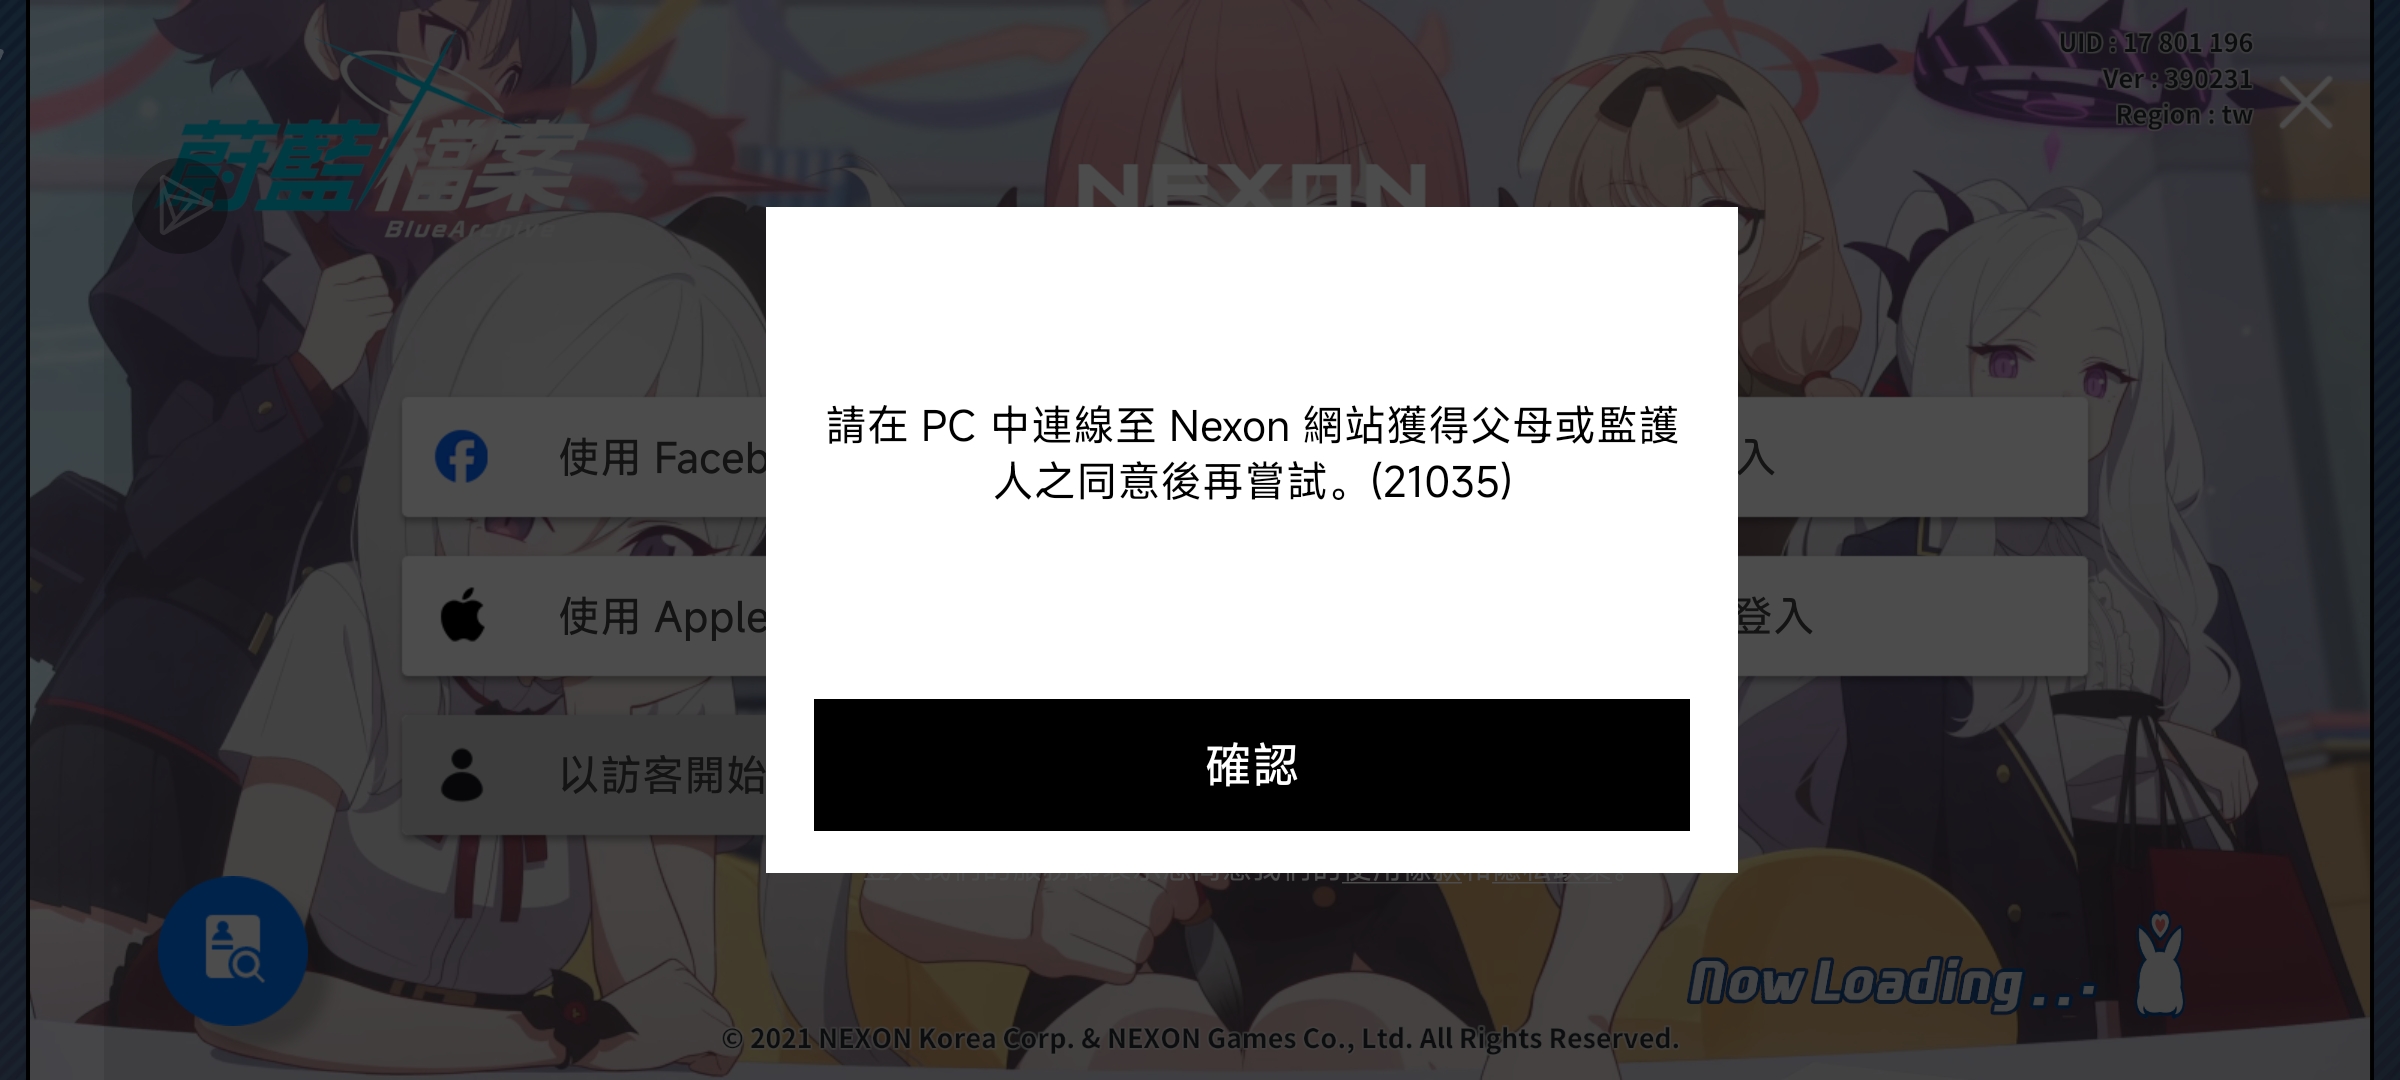Click the Facebook logo icon
The width and height of the screenshot is (2400, 1080).
pyautogui.click(x=461, y=457)
